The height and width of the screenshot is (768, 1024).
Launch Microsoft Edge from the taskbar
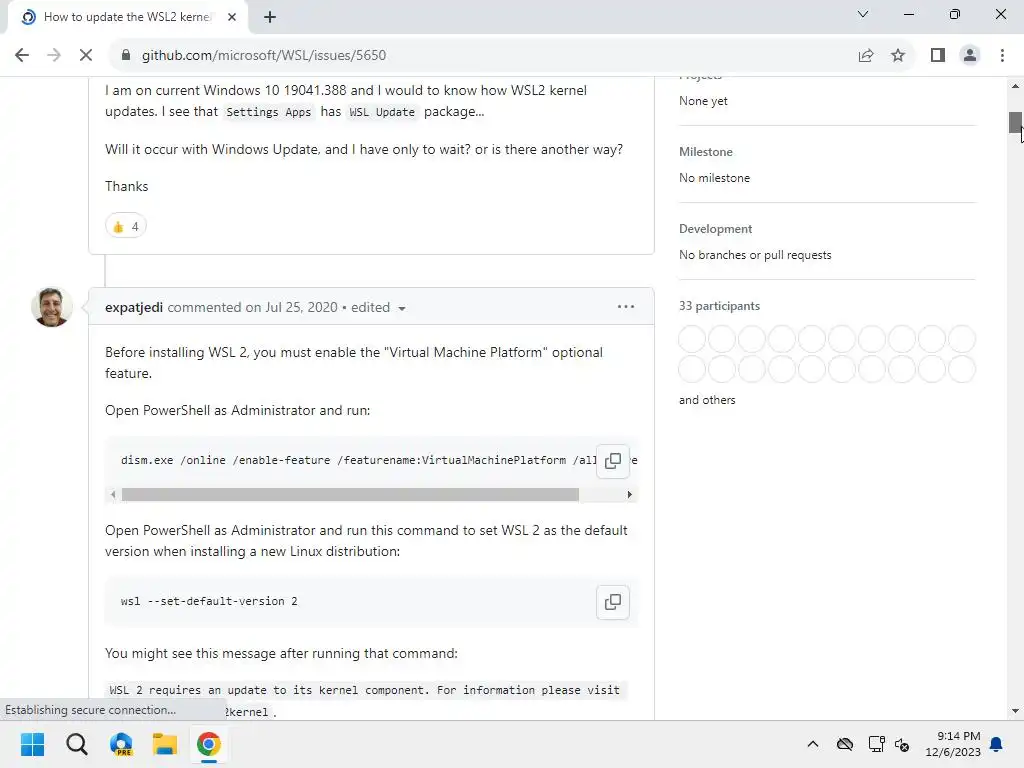[x=121, y=744]
